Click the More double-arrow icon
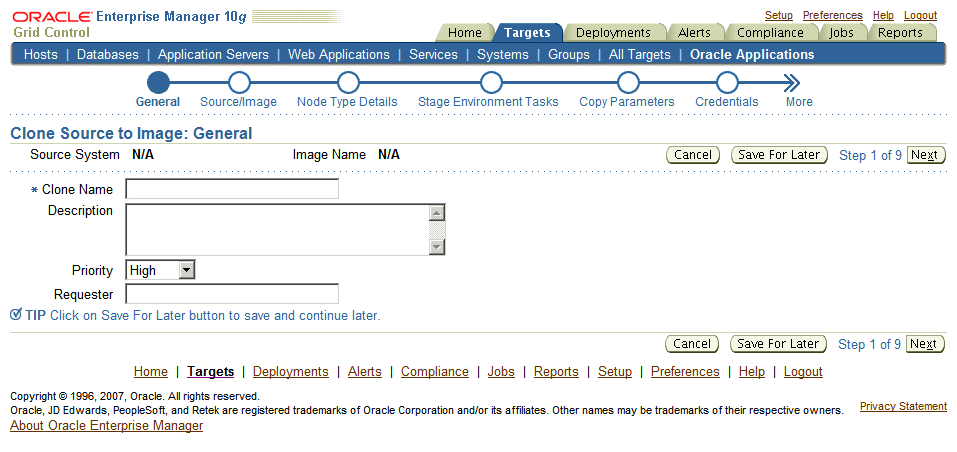Screen dimensions: 957x452 tap(792, 83)
